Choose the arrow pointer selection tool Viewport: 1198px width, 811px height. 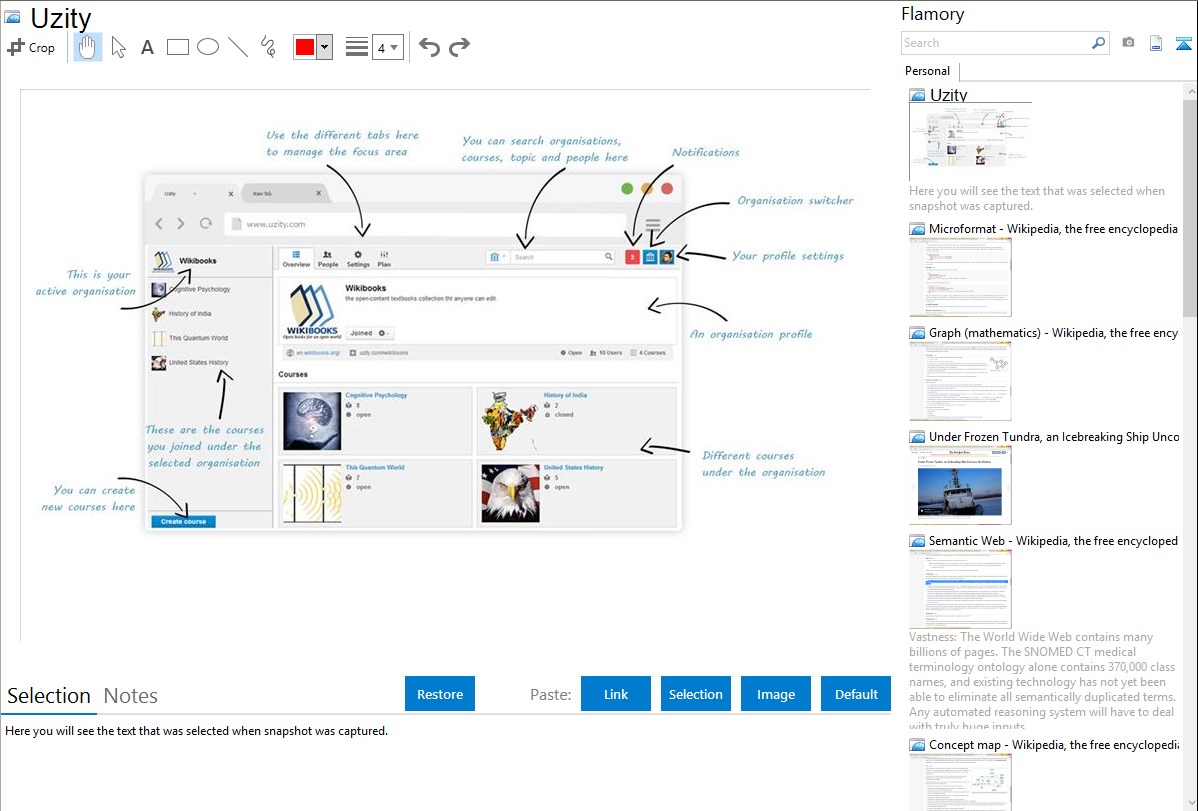click(118, 47)
